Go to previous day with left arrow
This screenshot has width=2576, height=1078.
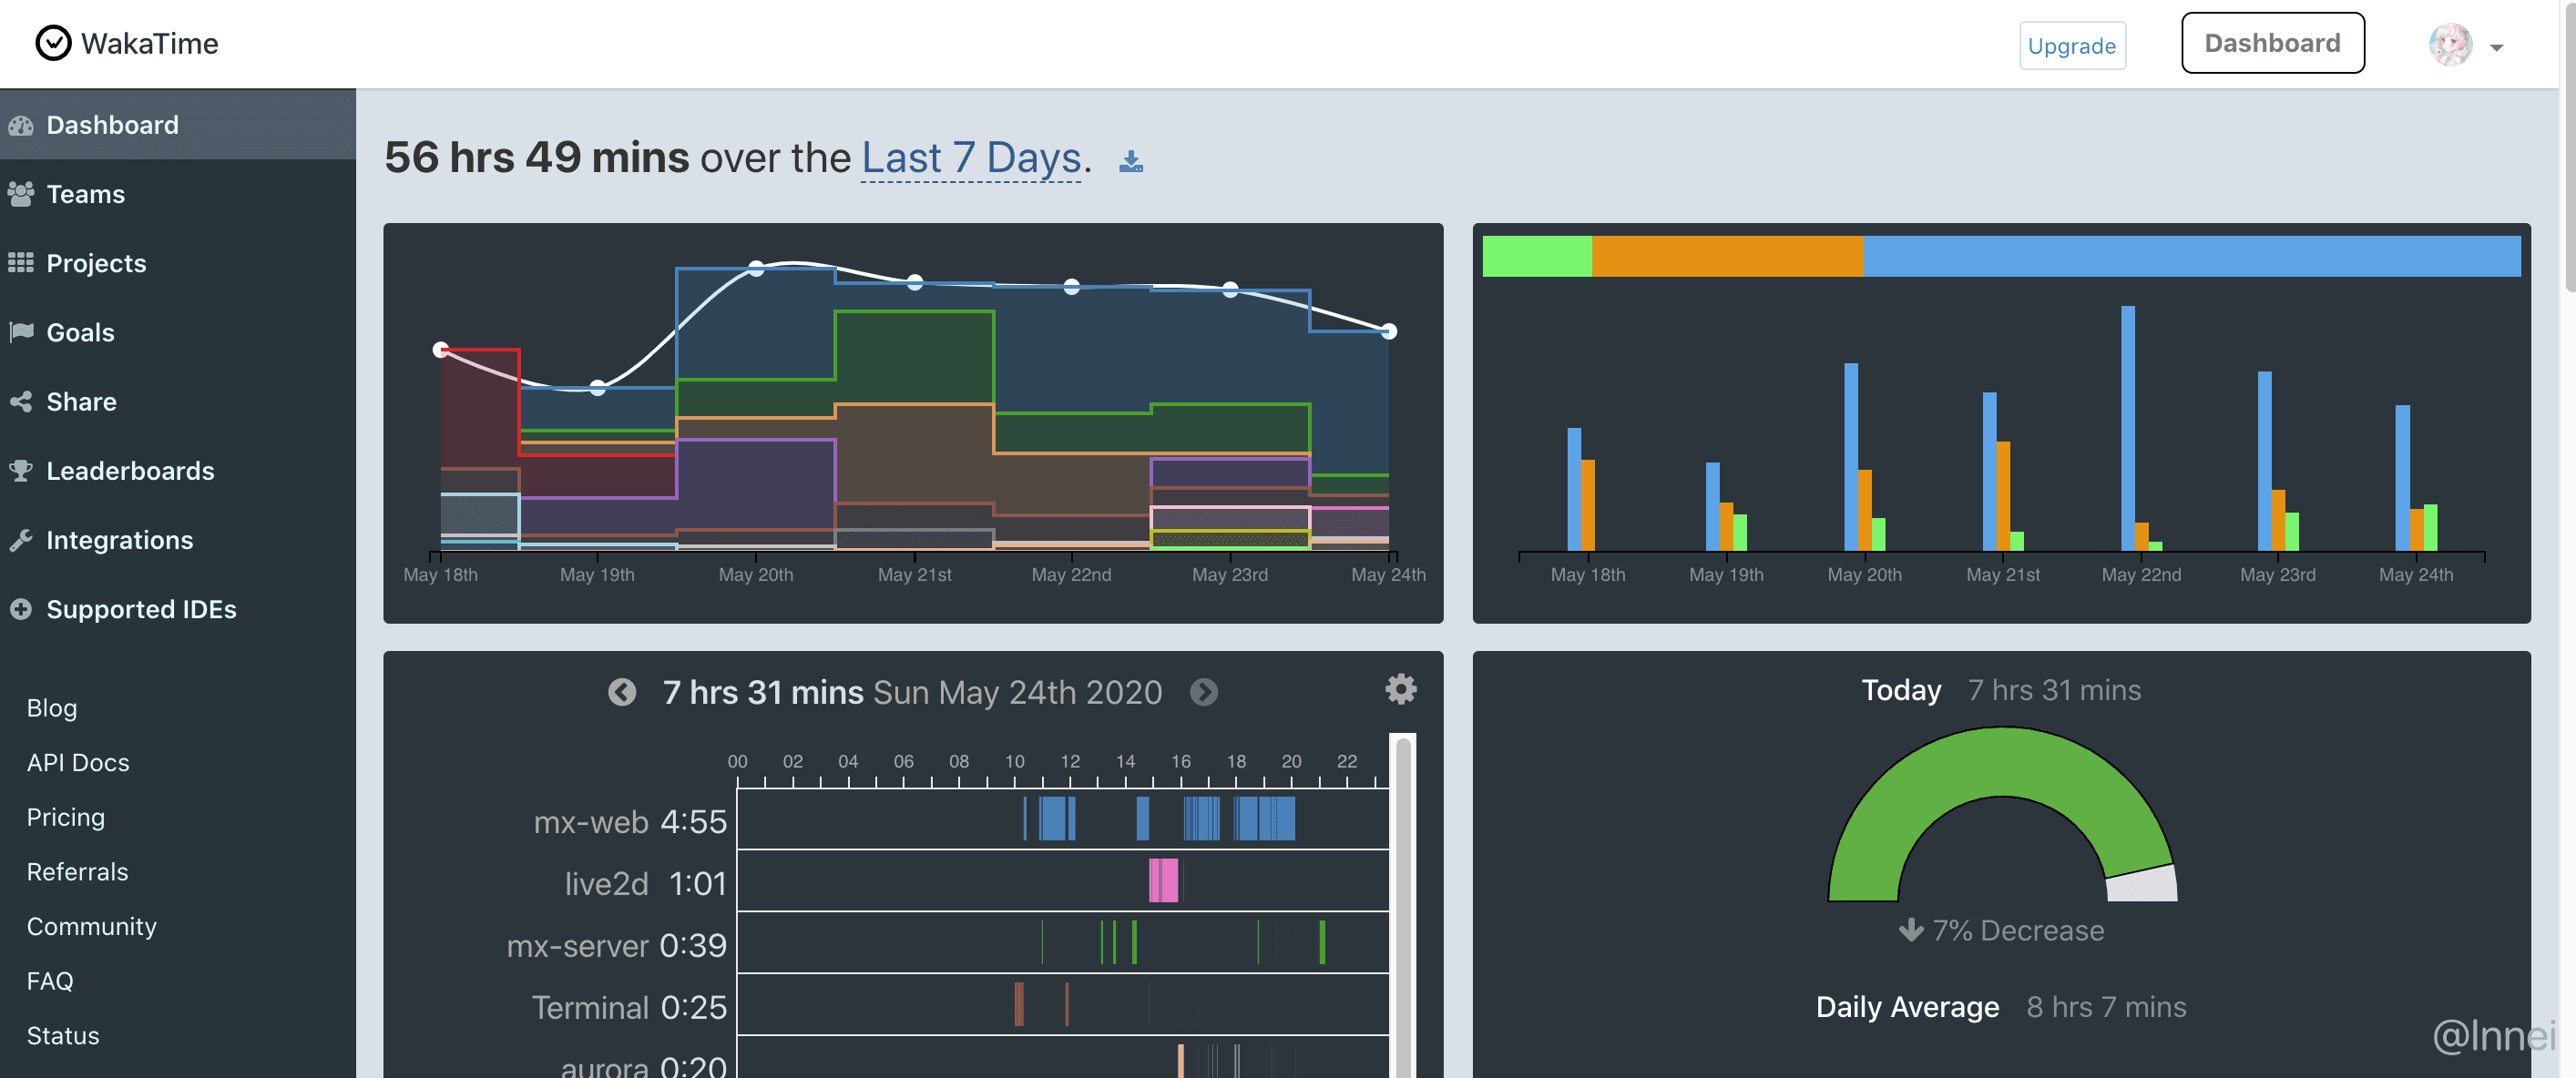622,692
